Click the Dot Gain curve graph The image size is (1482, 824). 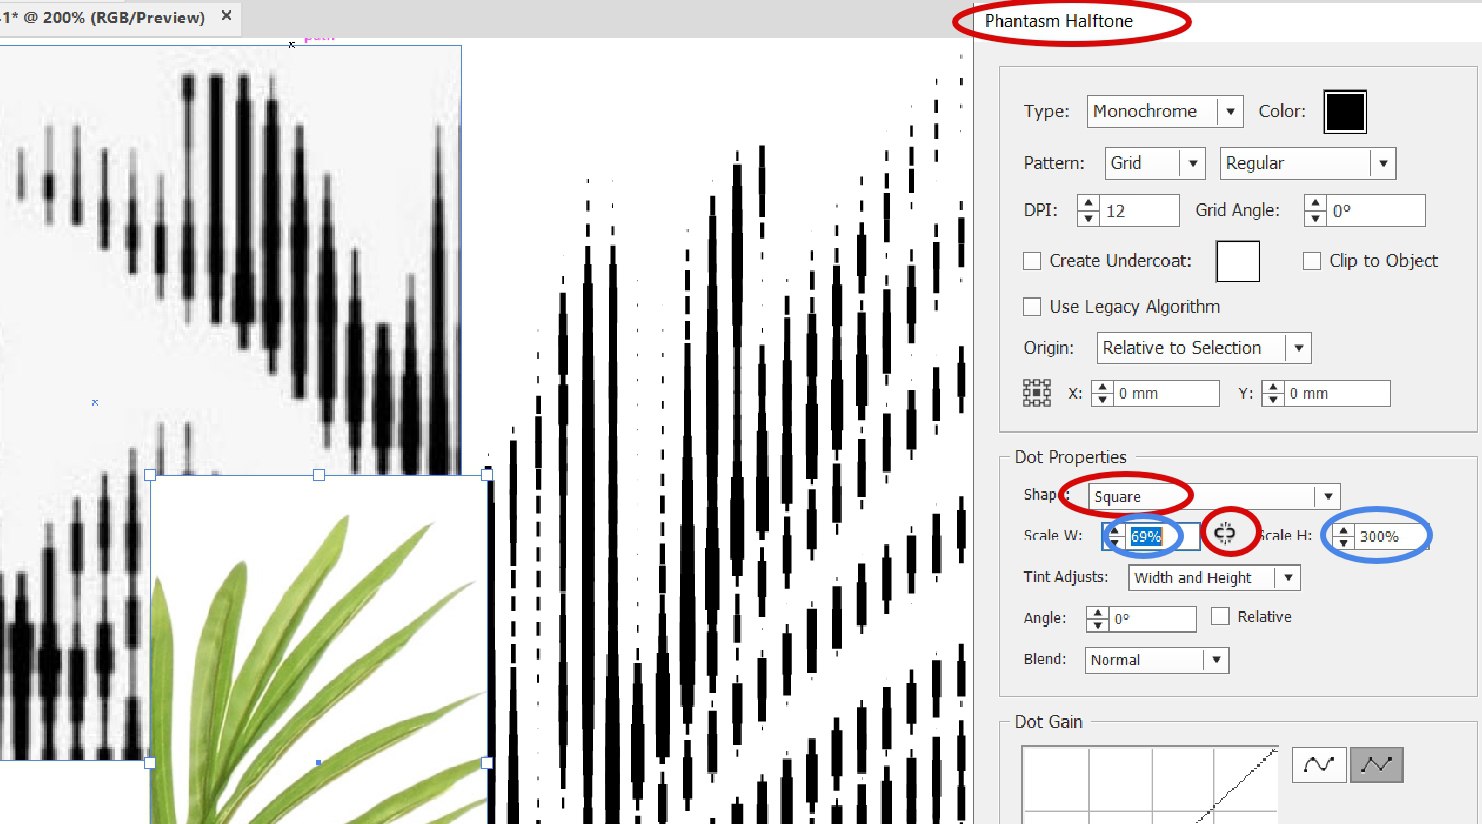coord(1150,785)
